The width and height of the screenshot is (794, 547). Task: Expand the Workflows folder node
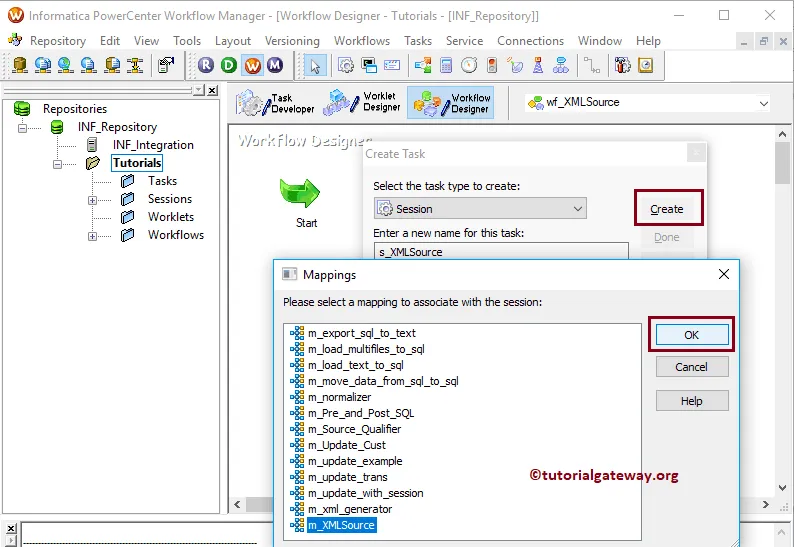point(92,236)
